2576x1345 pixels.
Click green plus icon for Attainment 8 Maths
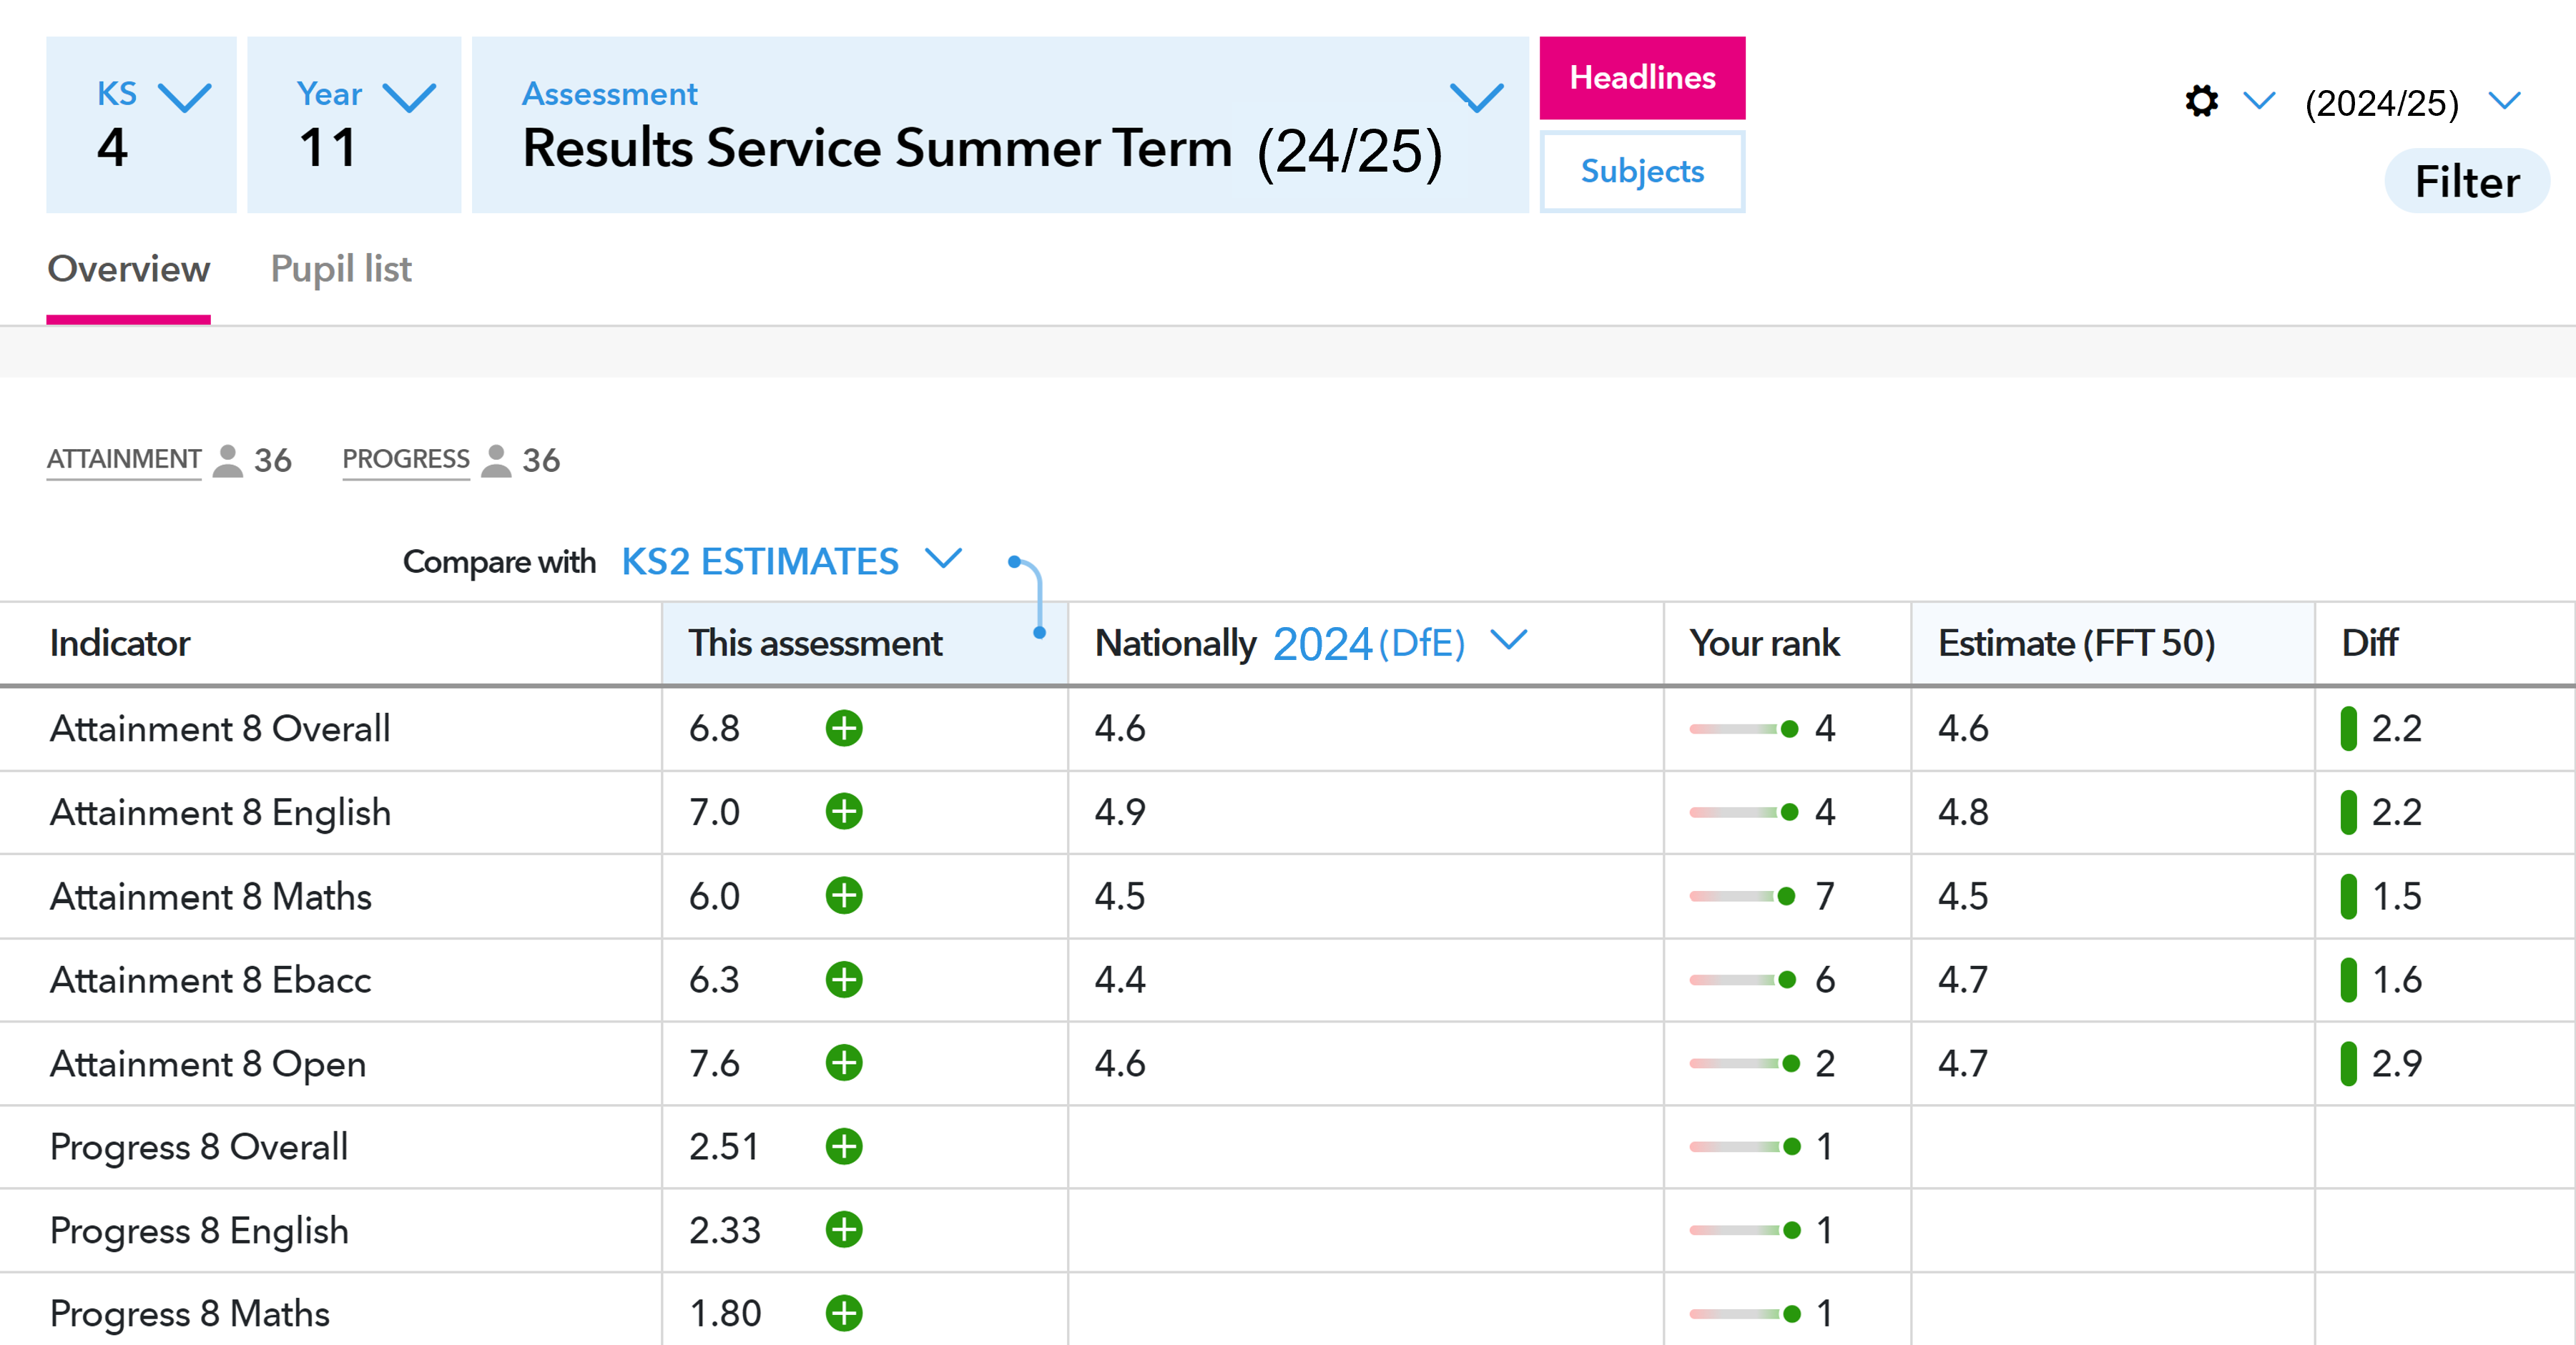tap(844, 895)
